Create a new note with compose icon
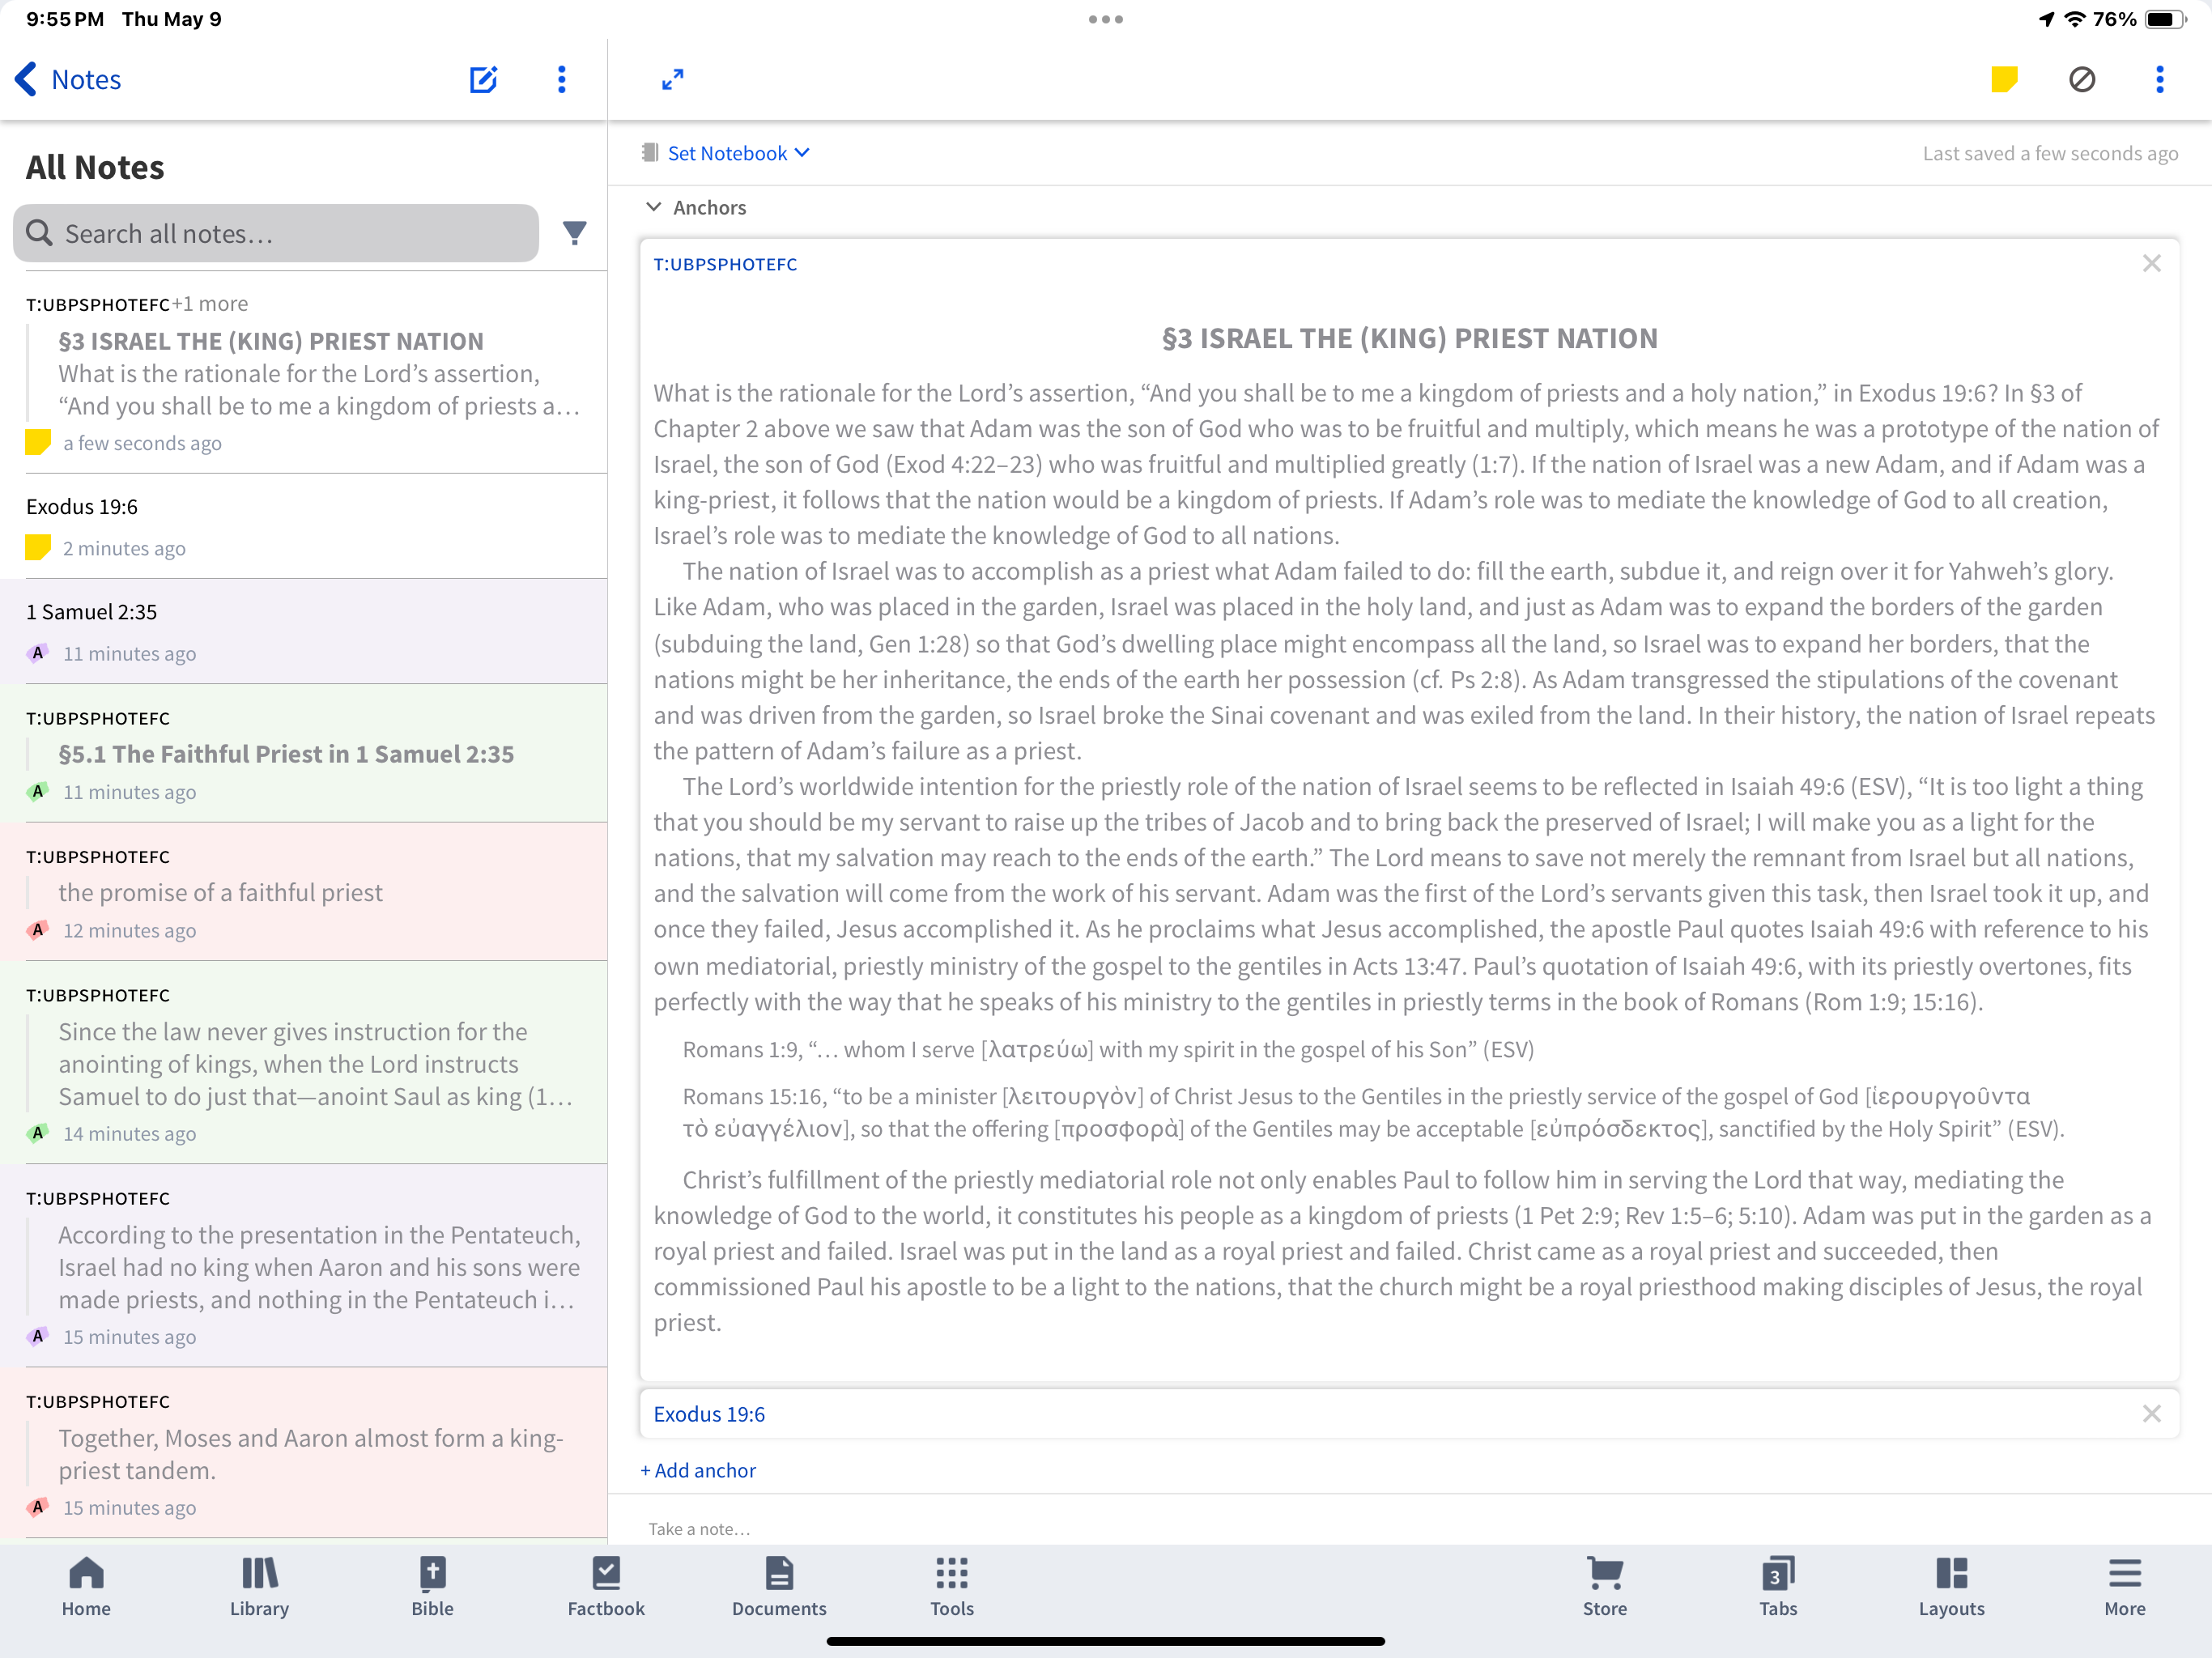 [x=484, y=79]
